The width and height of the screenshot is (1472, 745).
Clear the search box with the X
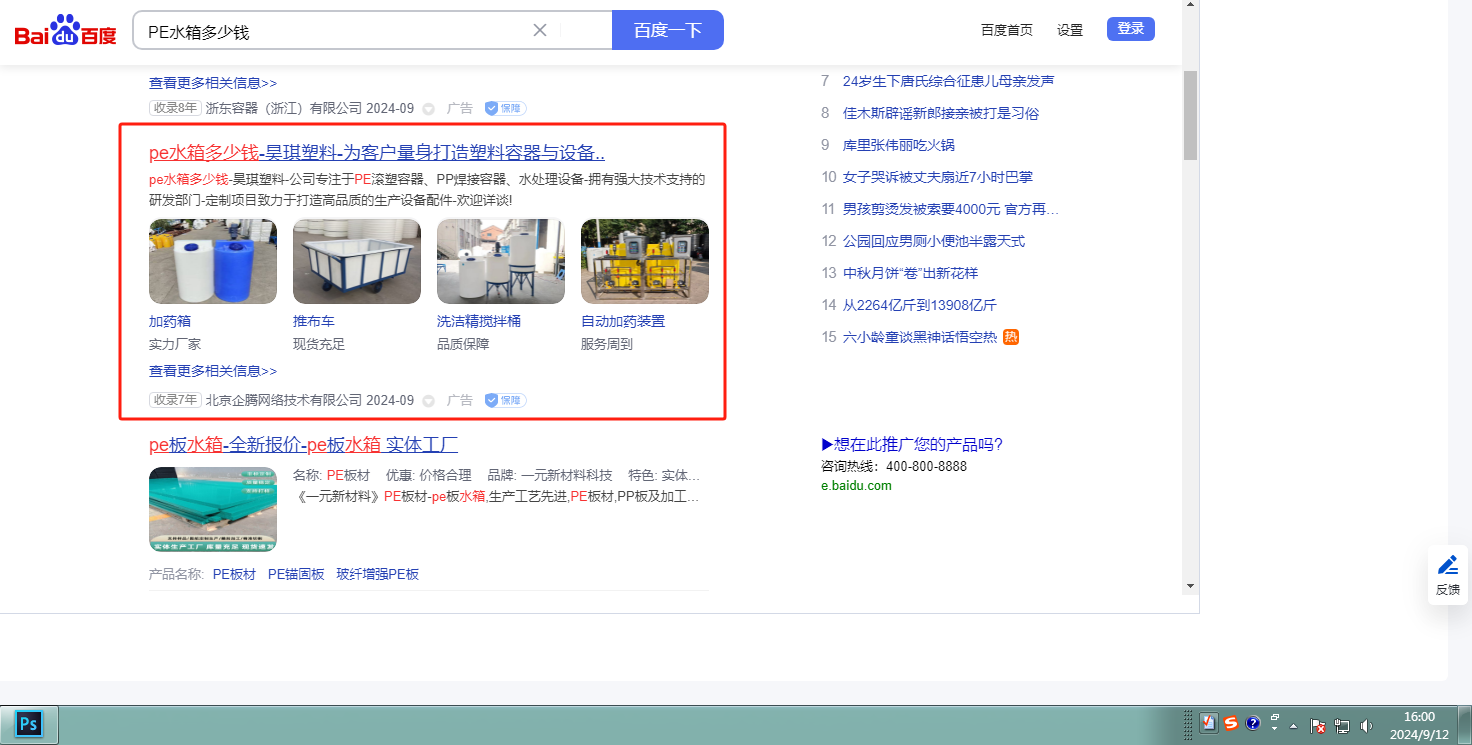coord(540,30)
